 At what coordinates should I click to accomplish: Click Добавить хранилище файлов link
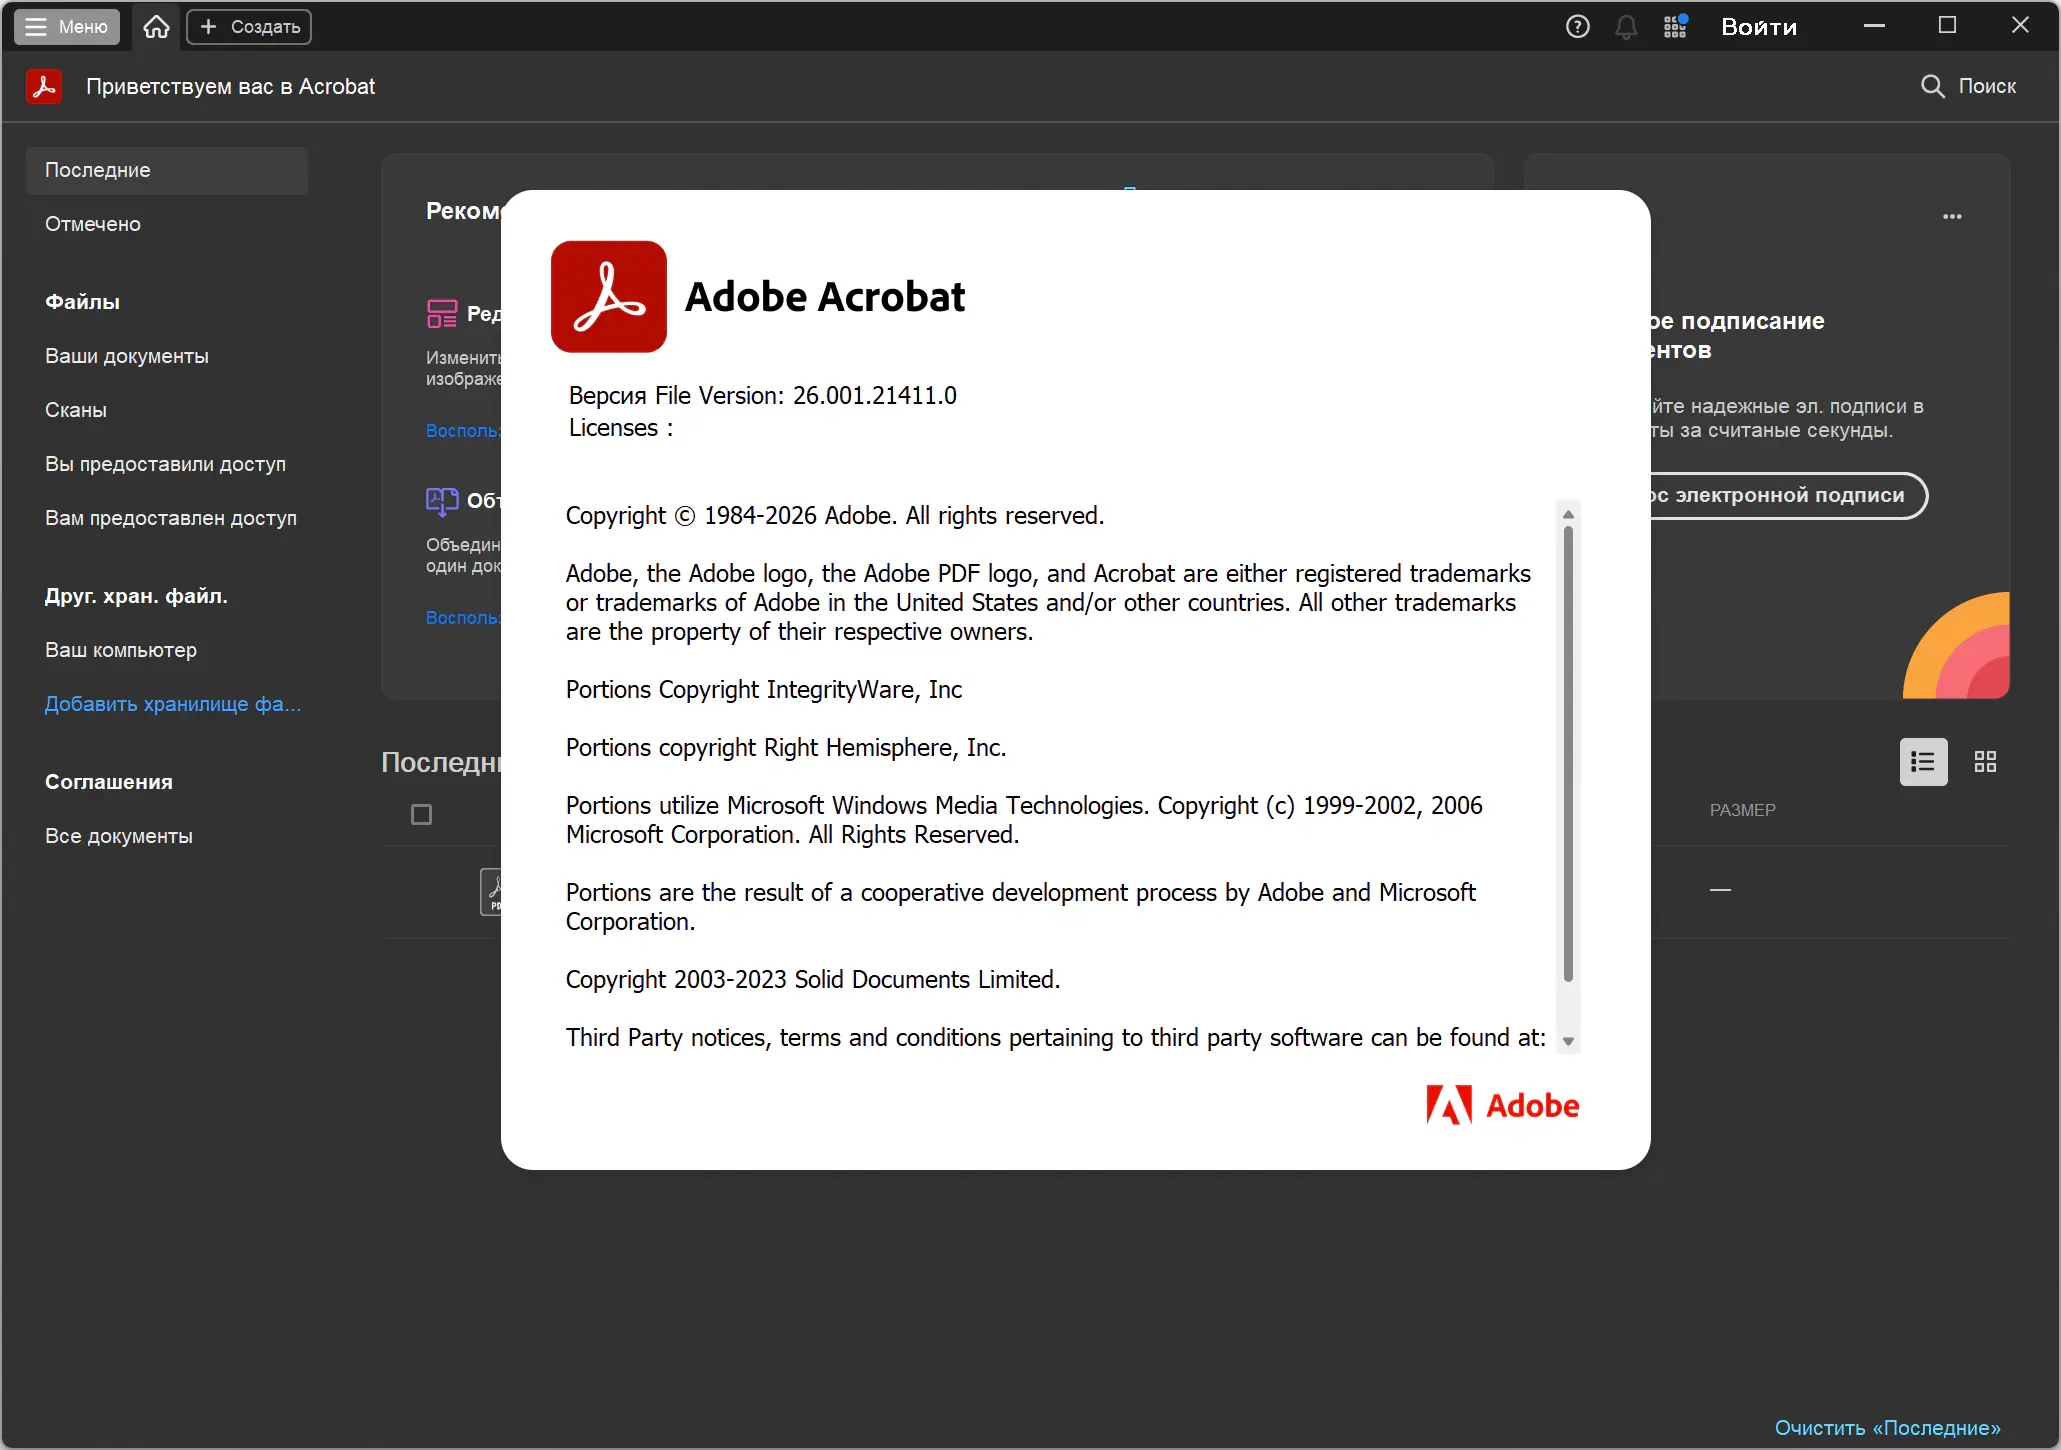pyautogui.click(x=172, y=704)
